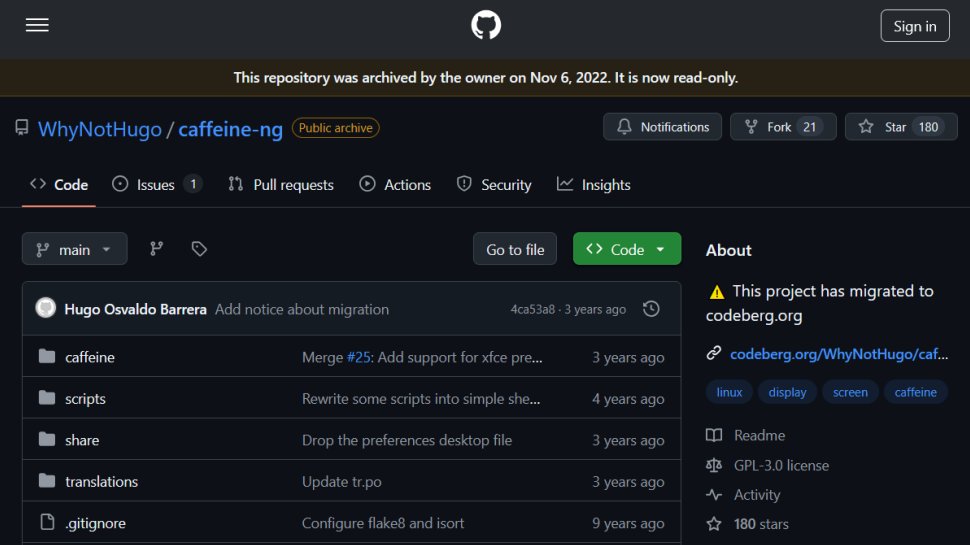Open commit 'Add notice about migration'

coord(302,309)
